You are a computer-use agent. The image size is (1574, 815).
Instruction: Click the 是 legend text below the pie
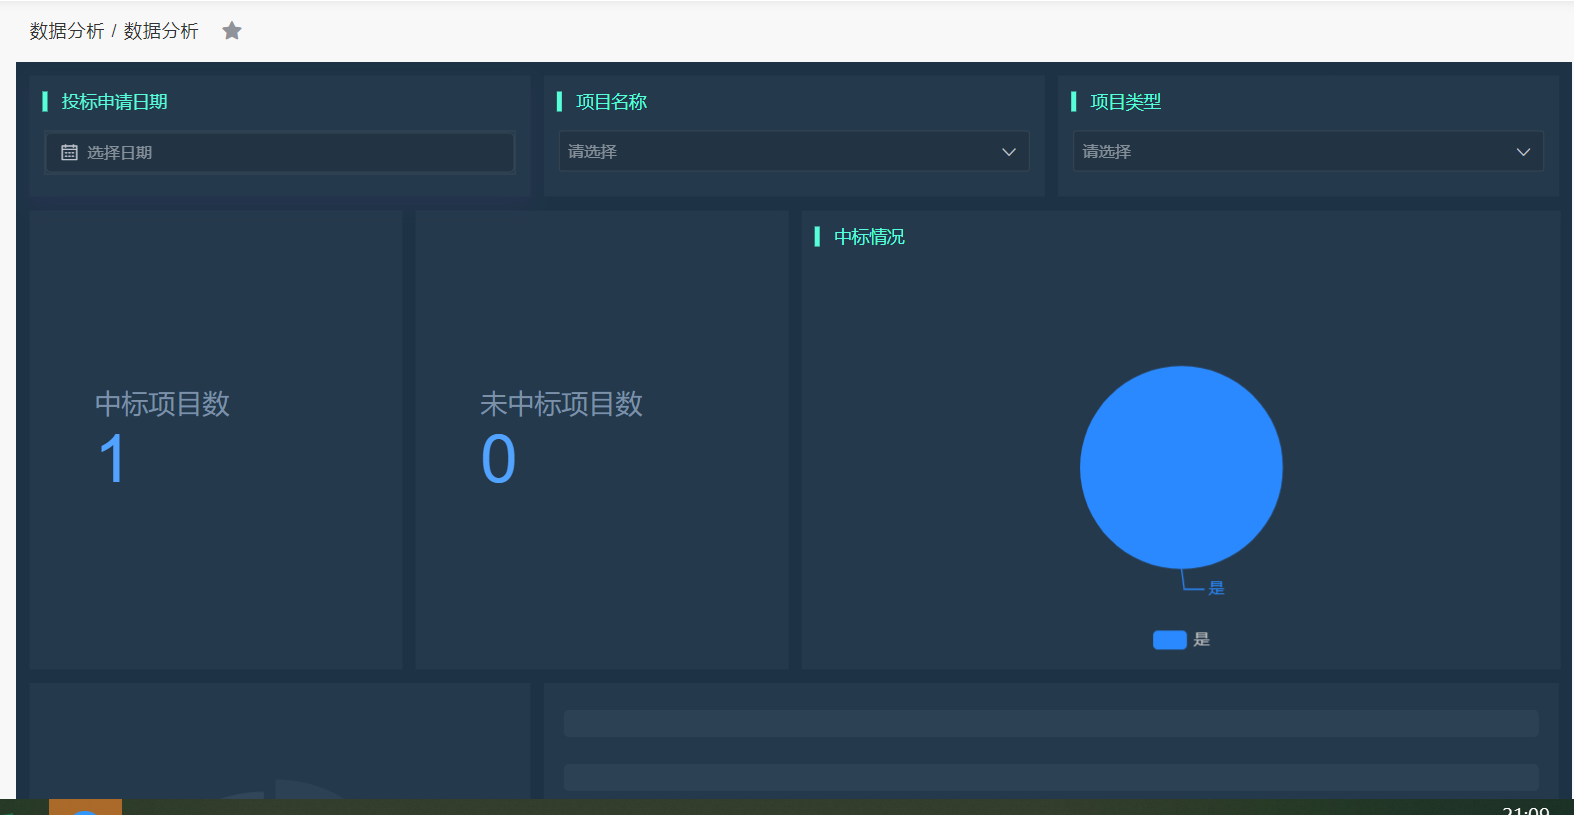1202,640
